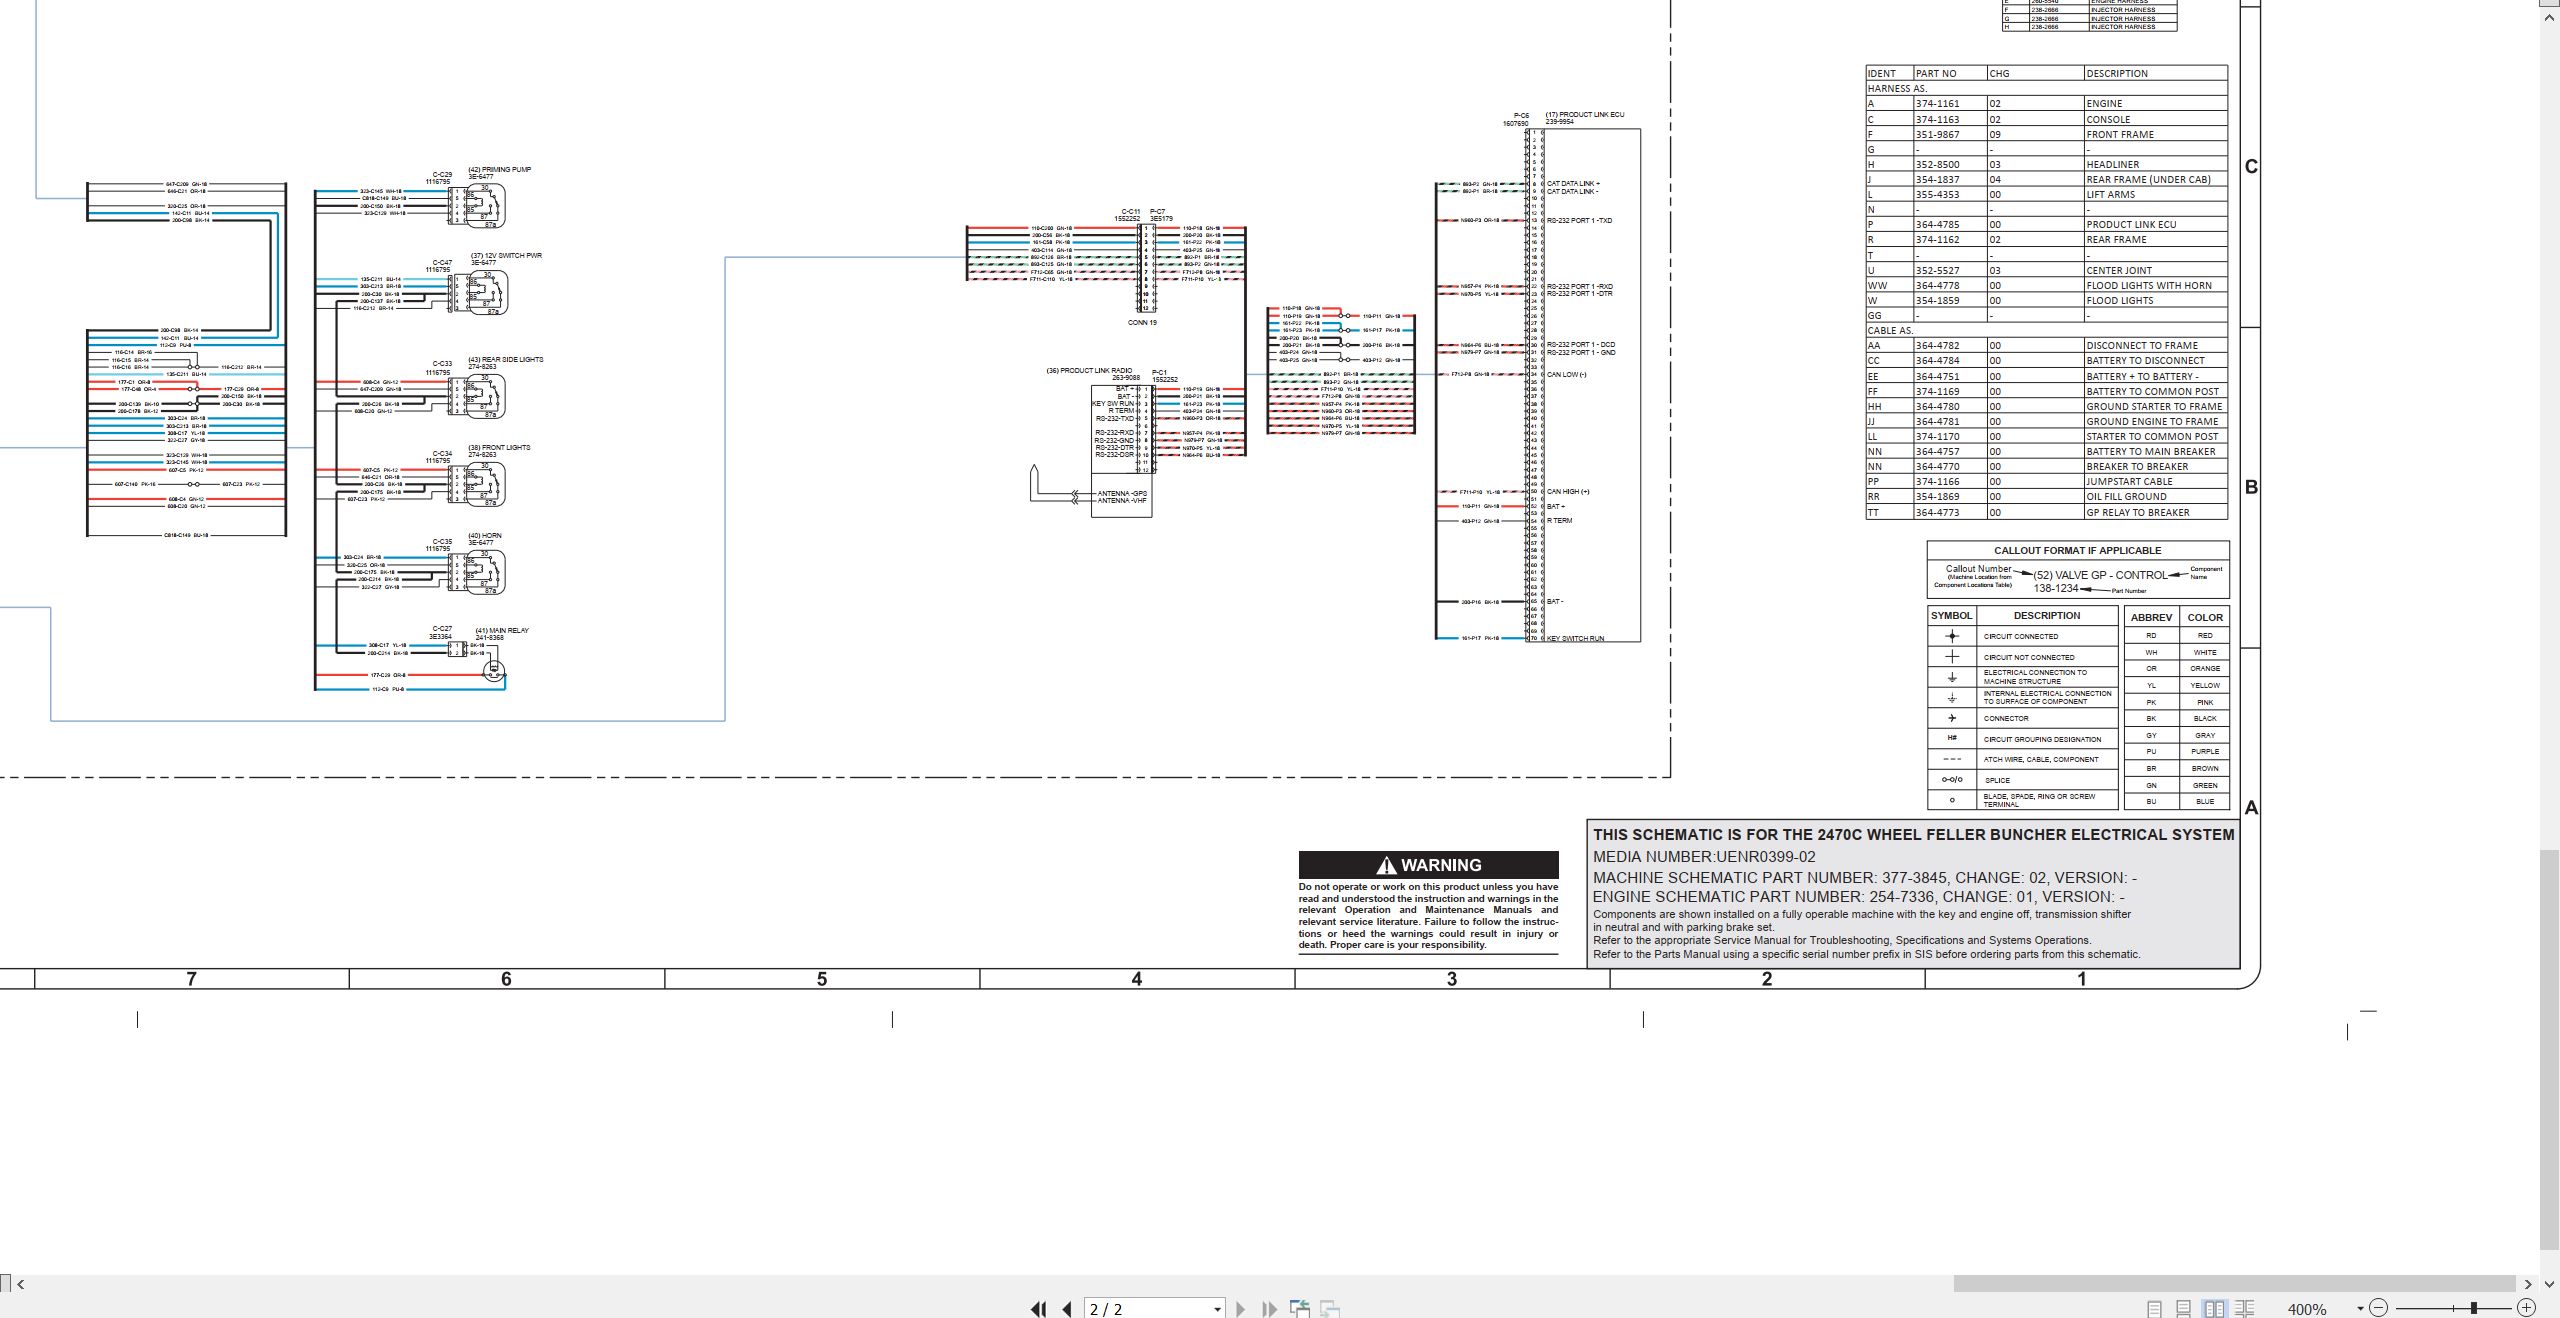Click the (43) REAR SIDE LIGHTS label
Viewport: 2560px width, 1318px height.
(505, 360)
